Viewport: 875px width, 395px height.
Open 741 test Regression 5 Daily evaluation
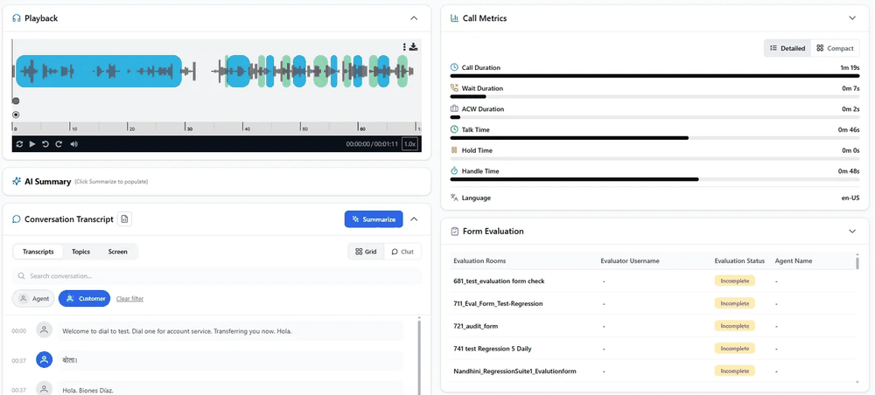[653, 348]
